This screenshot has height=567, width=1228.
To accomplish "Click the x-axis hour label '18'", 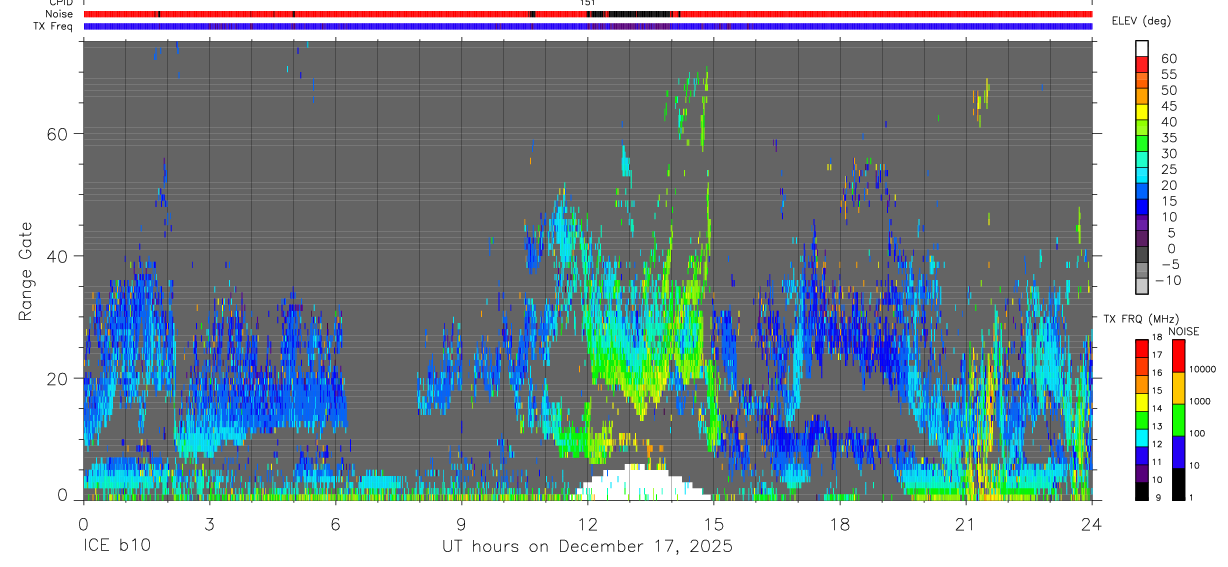I will pyautogui.click(x=839, y=524).
